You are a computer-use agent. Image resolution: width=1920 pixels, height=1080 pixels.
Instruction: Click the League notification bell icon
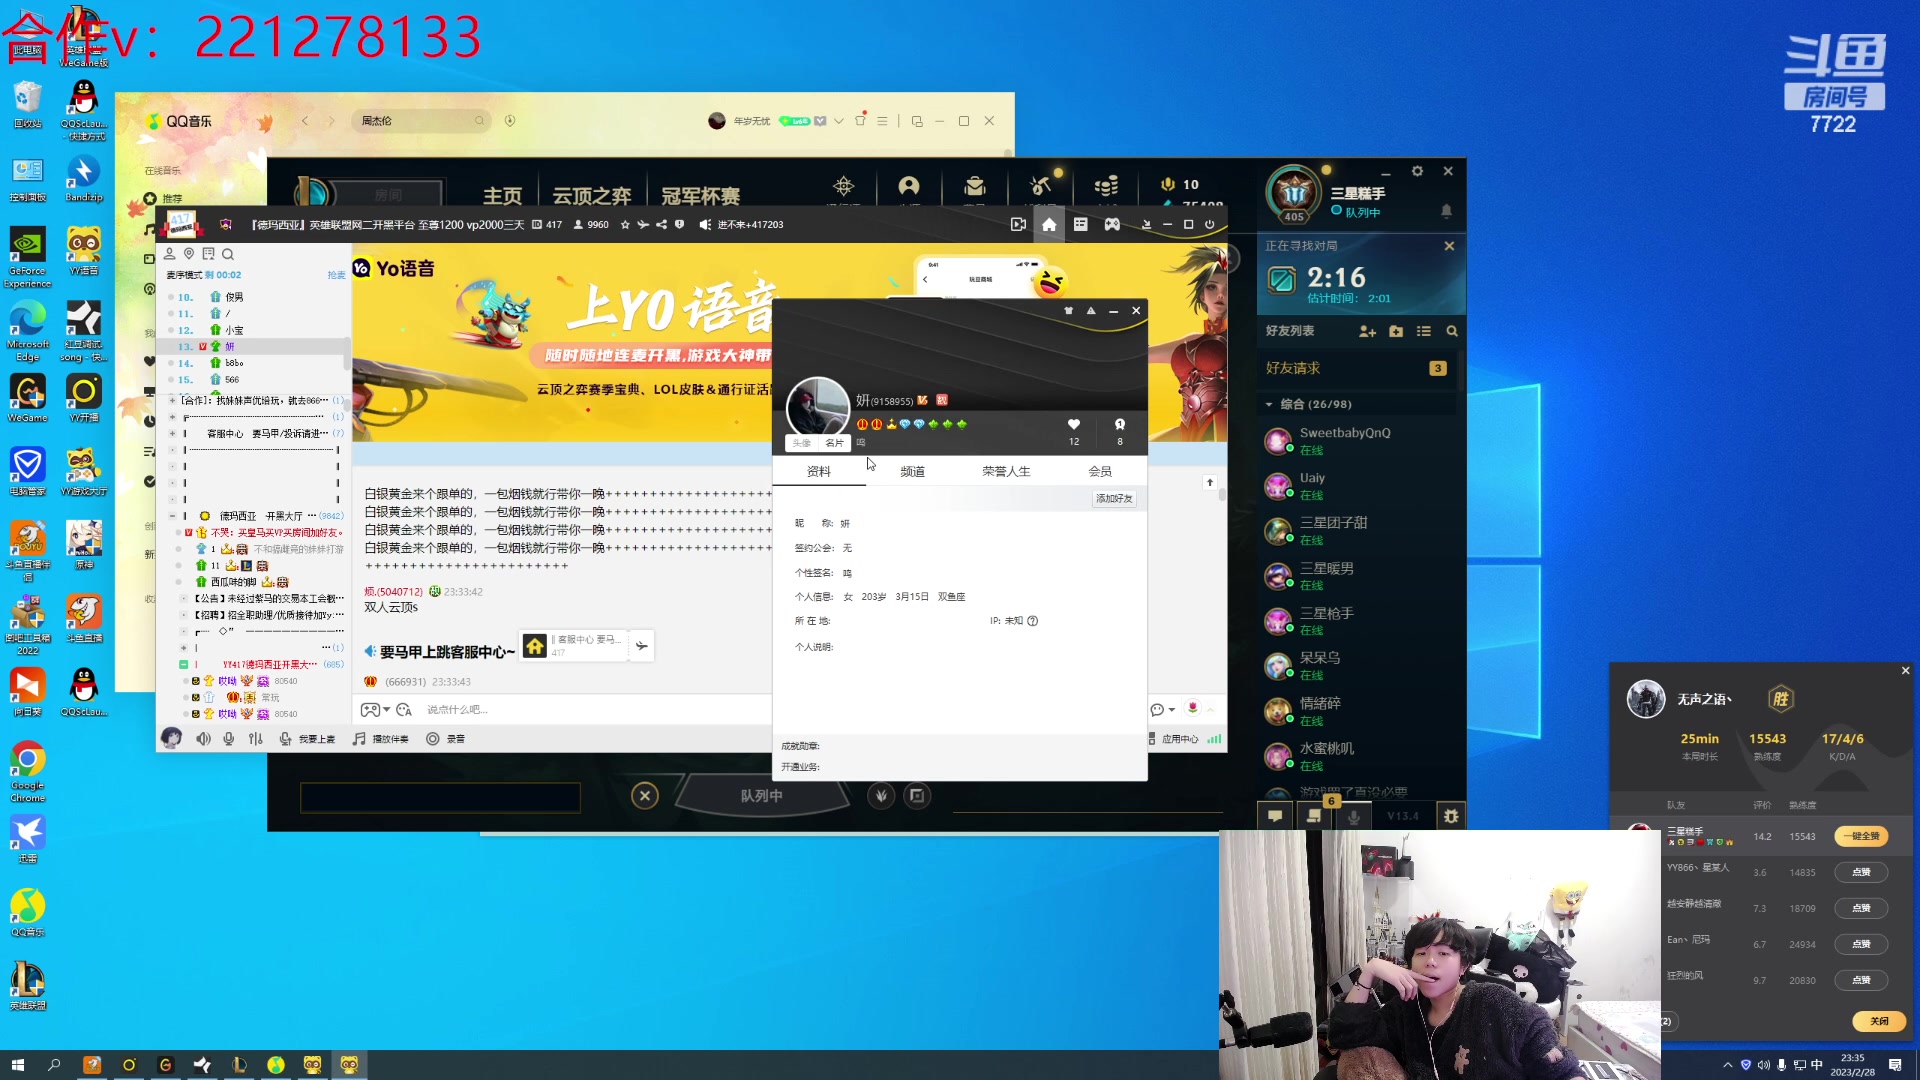pyautogui.click(x=1446, y=211)
